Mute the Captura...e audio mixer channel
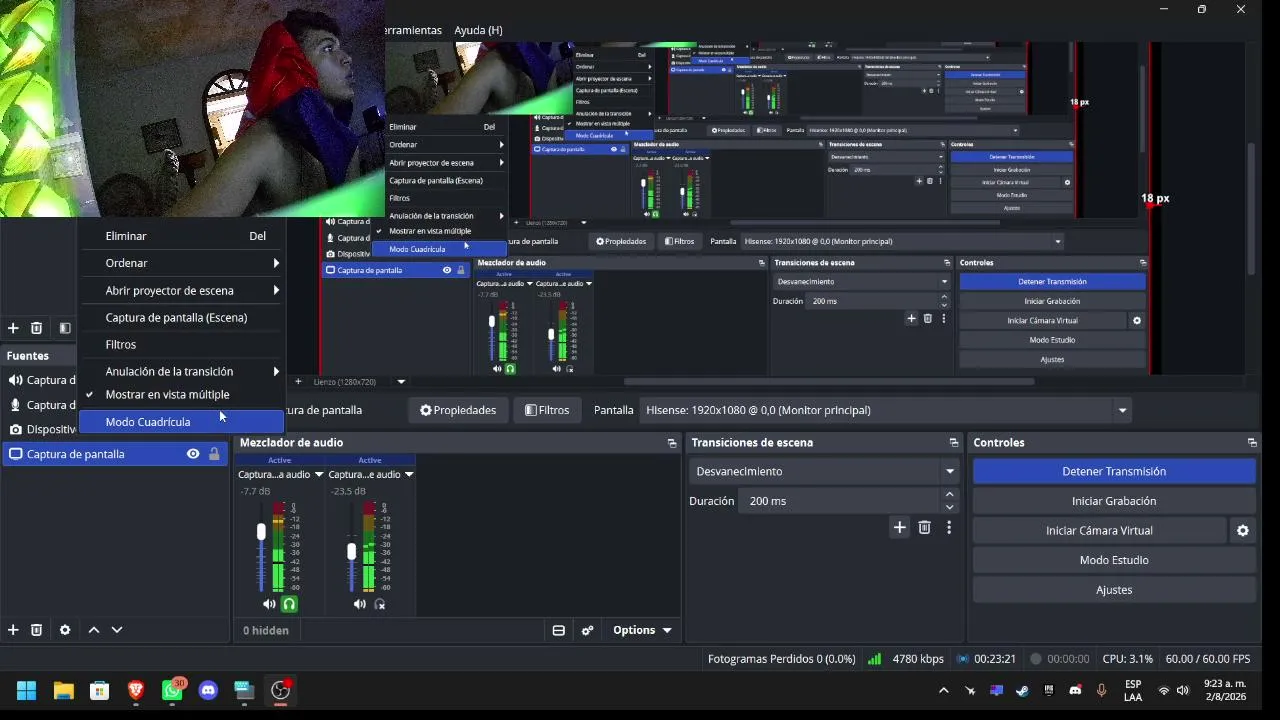1280x720 pixels. tap(359, 604)
